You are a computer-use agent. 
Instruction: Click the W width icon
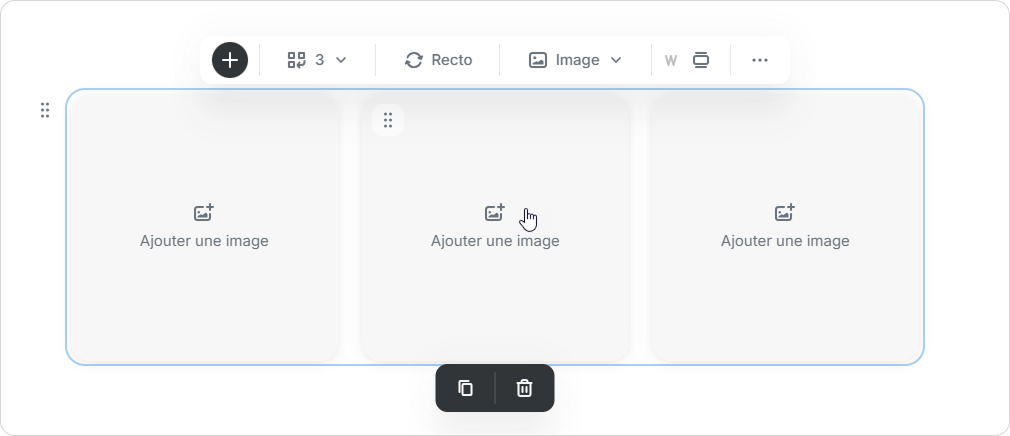click(671, 60)
